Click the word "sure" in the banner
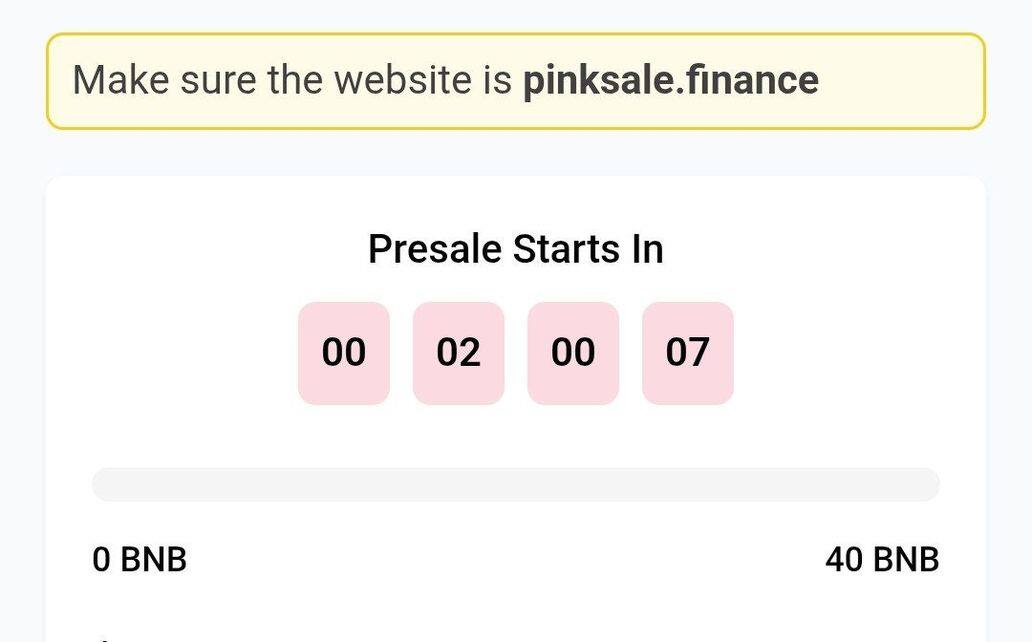This screenshot has width=1032, height=642. pos(218,80)
